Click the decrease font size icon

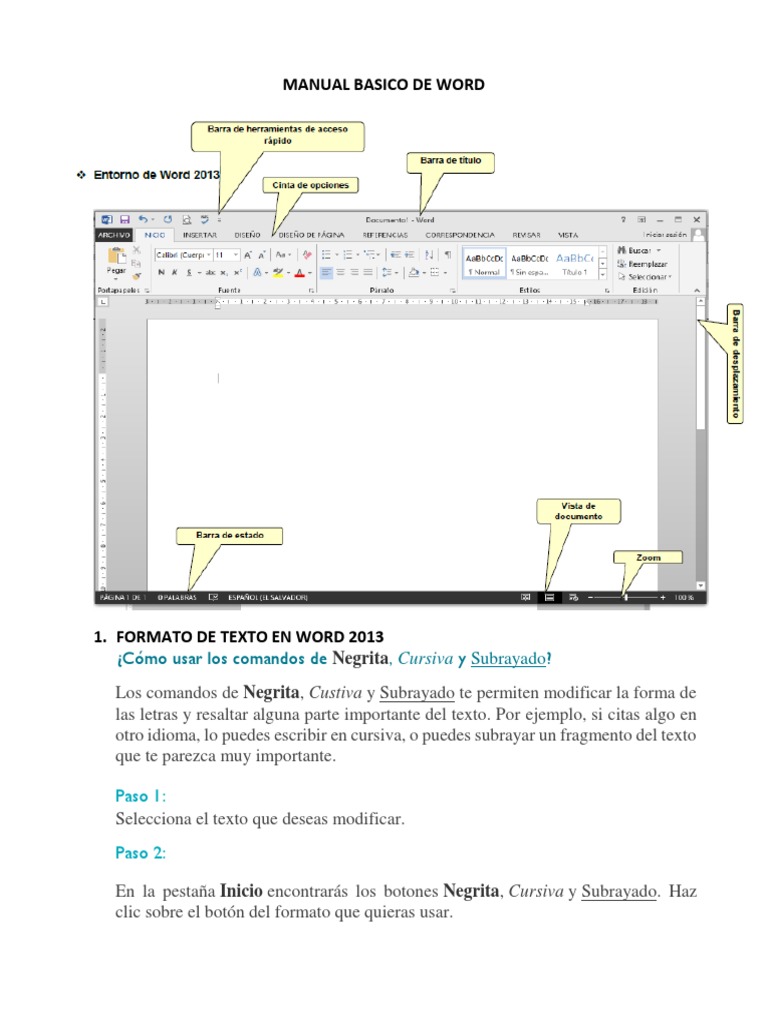point(261,255)
